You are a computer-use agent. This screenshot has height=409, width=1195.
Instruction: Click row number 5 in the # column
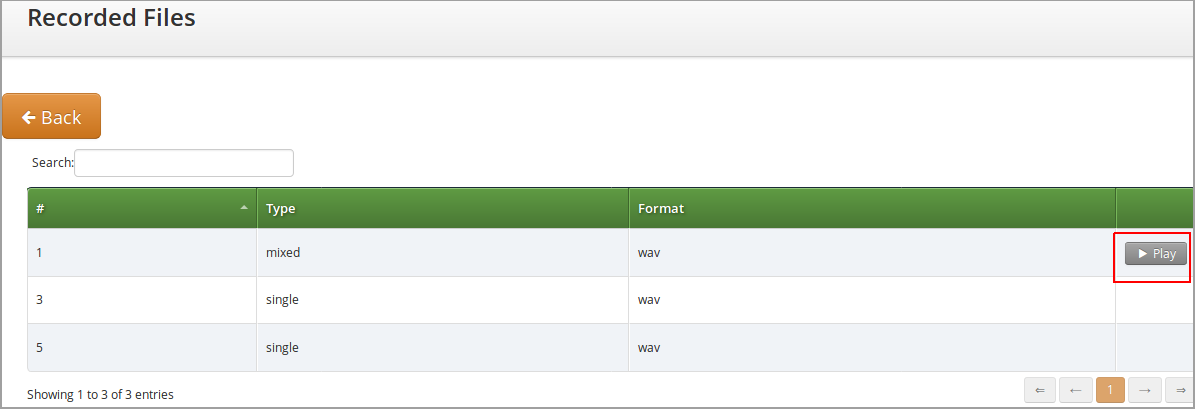click(40, 348)
